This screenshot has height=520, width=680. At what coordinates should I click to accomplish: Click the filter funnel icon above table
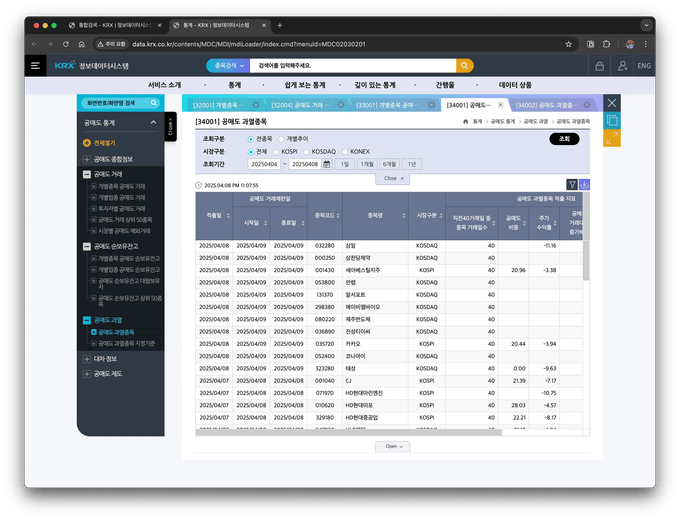point(572,185)
